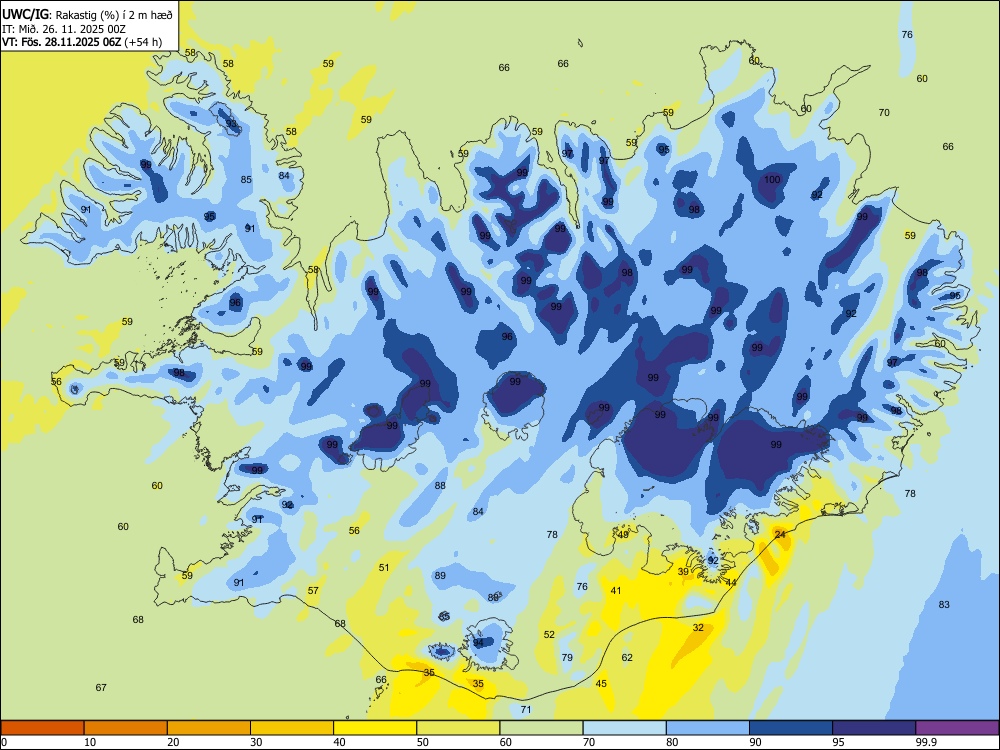
Task: Click the purple legend swatch above 99.9
Action: [957, 728]
